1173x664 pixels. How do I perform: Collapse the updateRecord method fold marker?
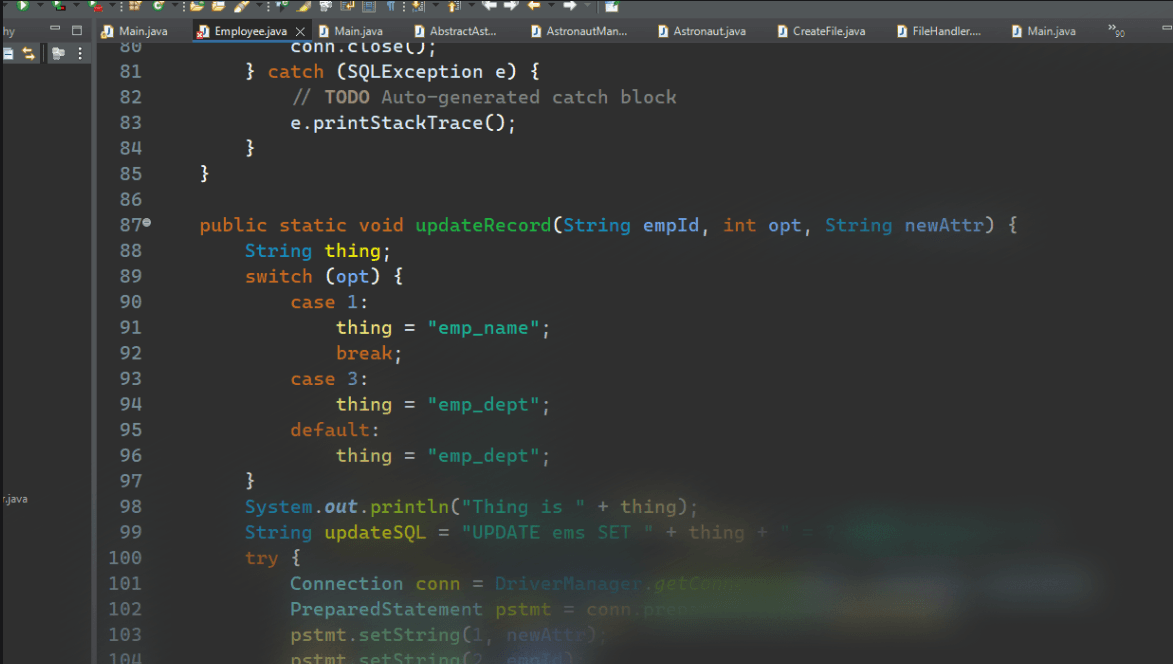click(x=147, y=223)
